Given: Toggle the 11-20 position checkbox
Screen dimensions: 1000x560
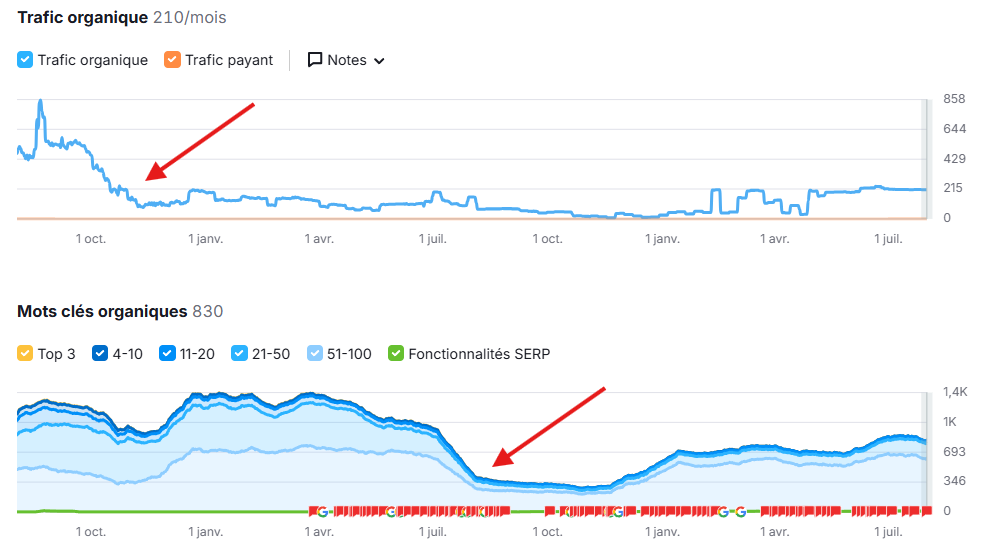Looking at the screenshot, I should coord(167,353).
